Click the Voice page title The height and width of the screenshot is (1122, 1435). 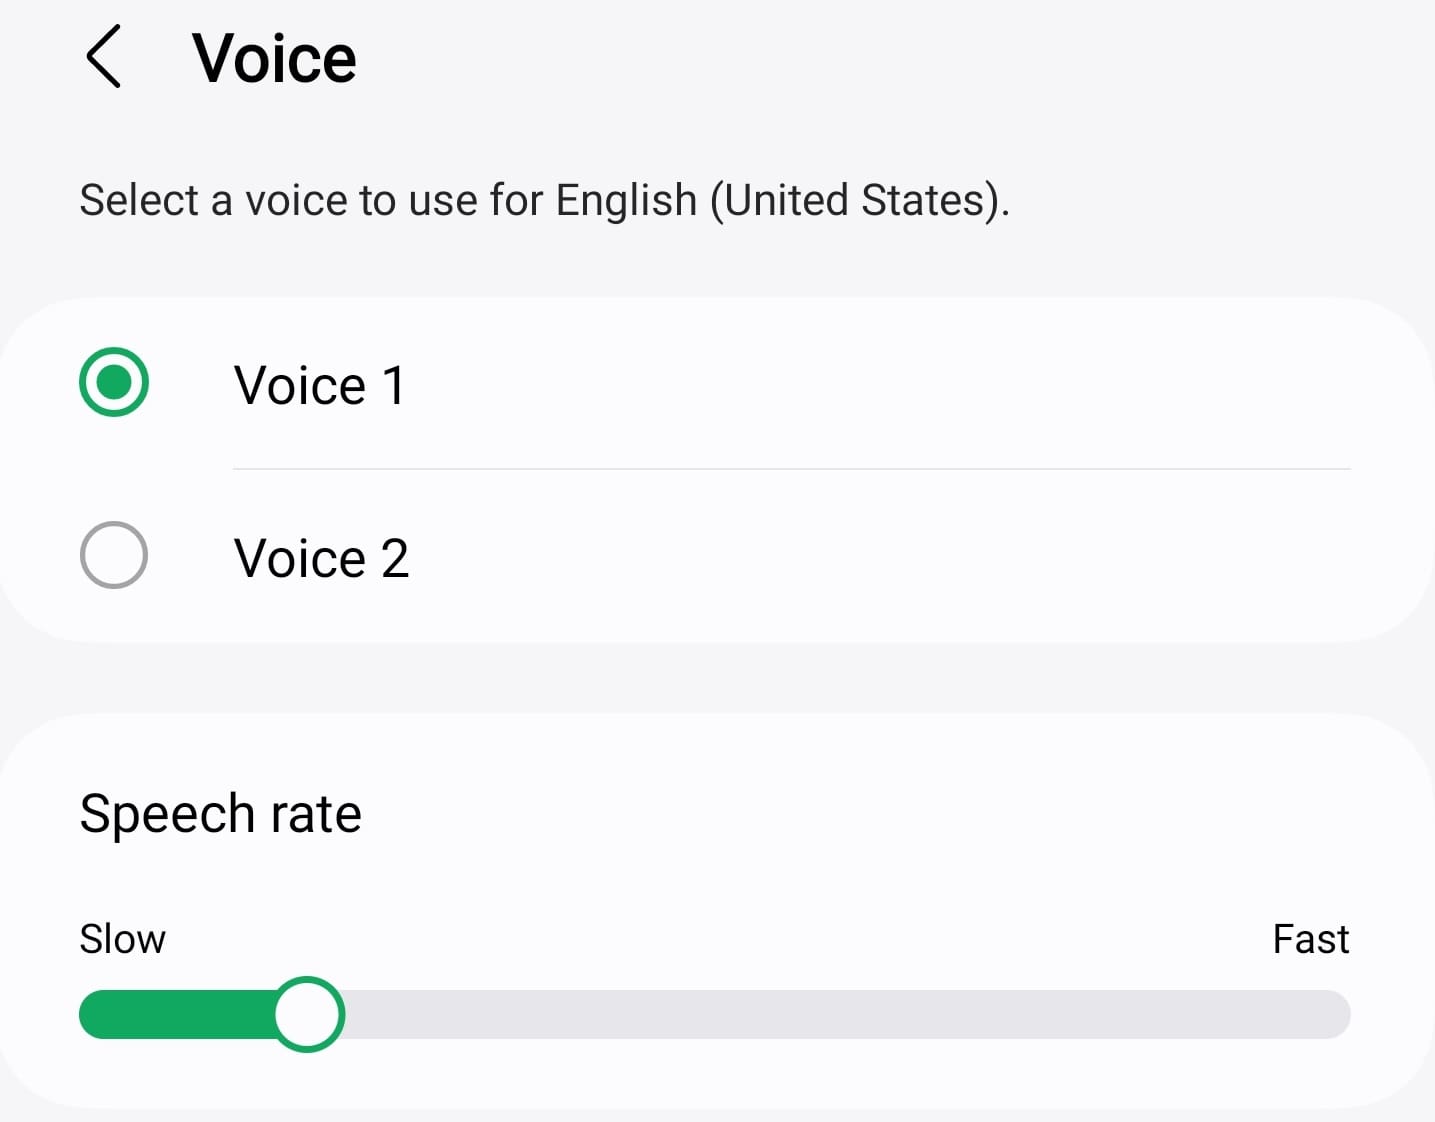pyautogui.click(x=274, y=57)
